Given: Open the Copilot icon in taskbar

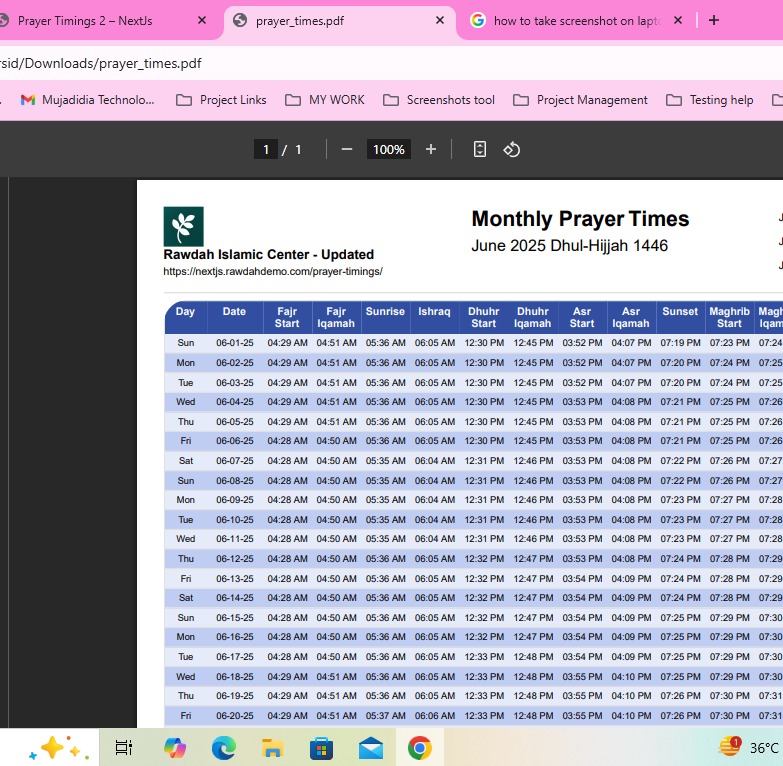Looking at the screenshot, I should click(175, 747).
